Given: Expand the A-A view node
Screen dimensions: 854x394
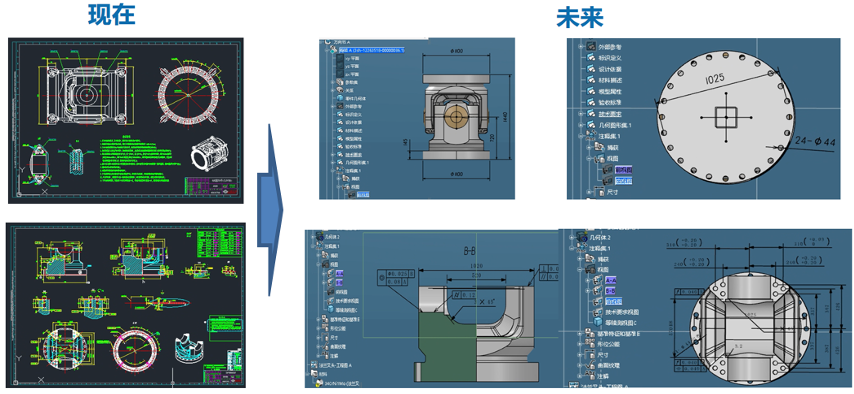Looking at the screenshot, I should 587,281.
